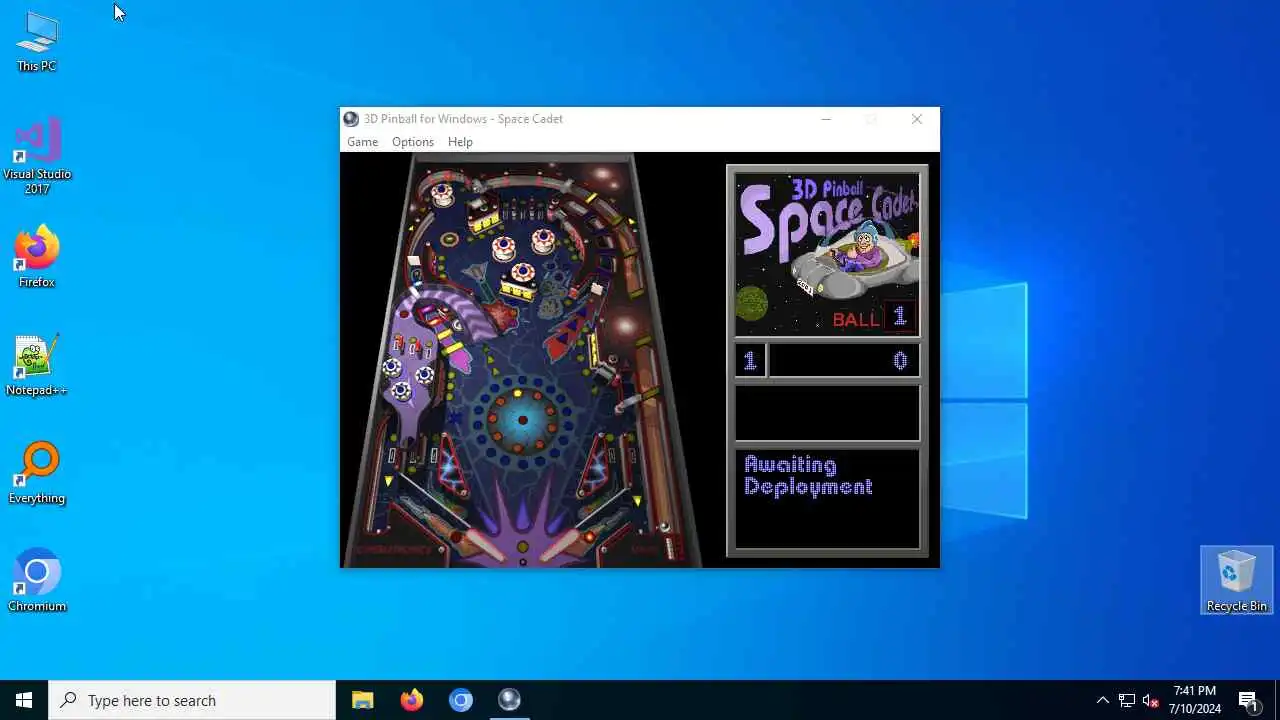
Task: Open the Game menu
Action: 362,142
